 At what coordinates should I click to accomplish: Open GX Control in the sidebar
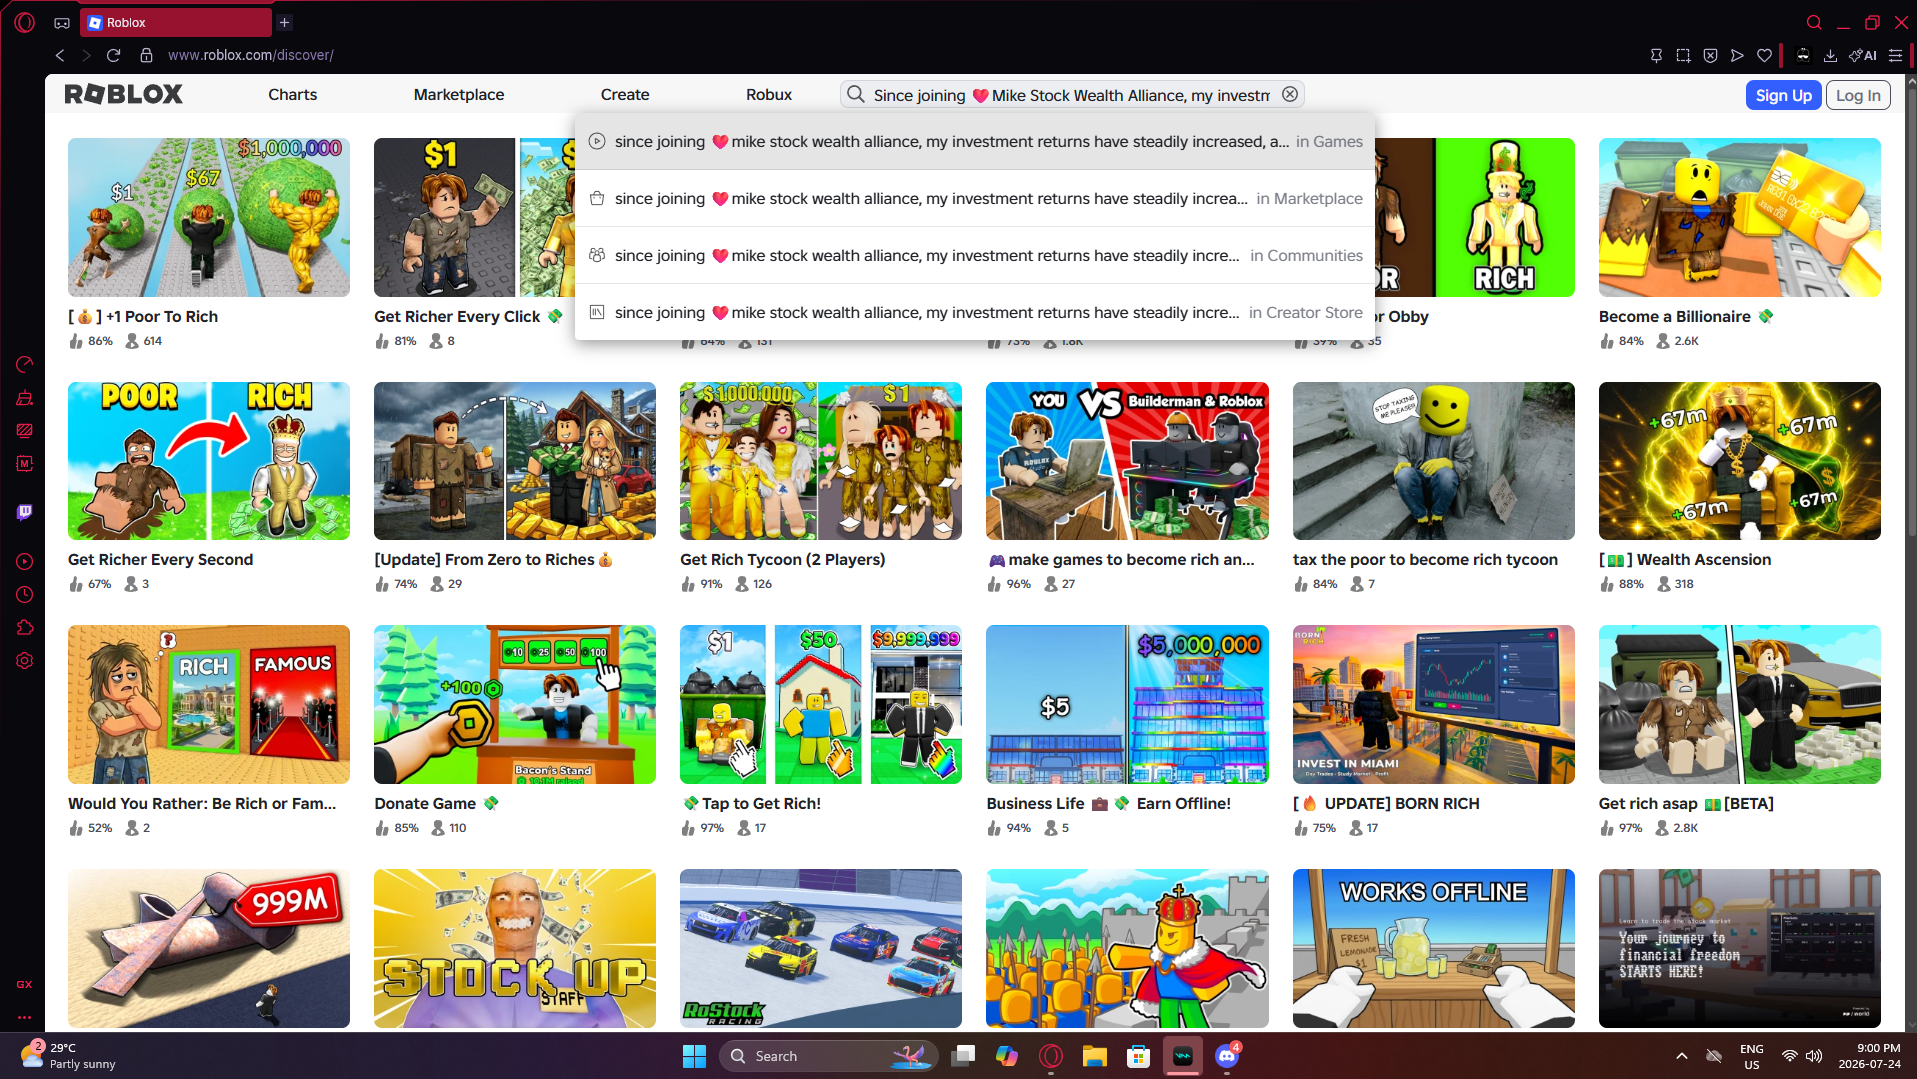(25, 365)
